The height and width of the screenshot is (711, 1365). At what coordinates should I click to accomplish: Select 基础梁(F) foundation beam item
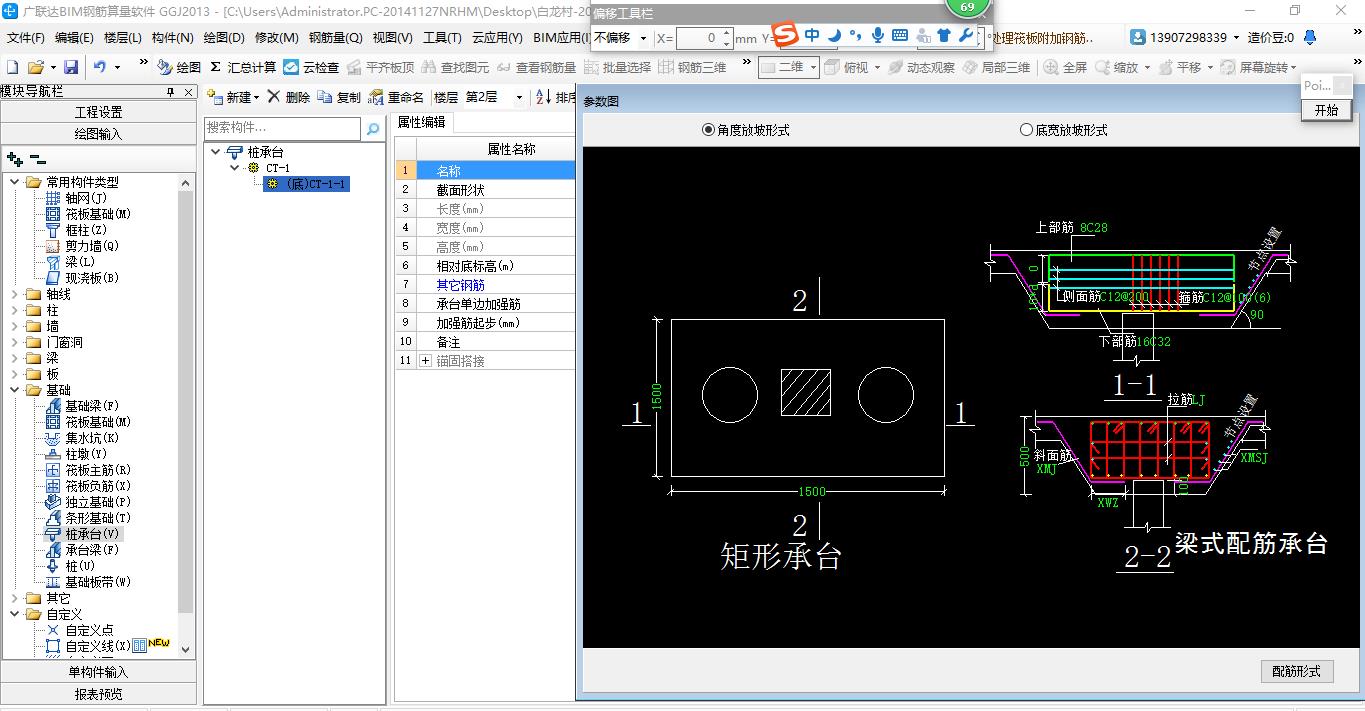(82, 406)
